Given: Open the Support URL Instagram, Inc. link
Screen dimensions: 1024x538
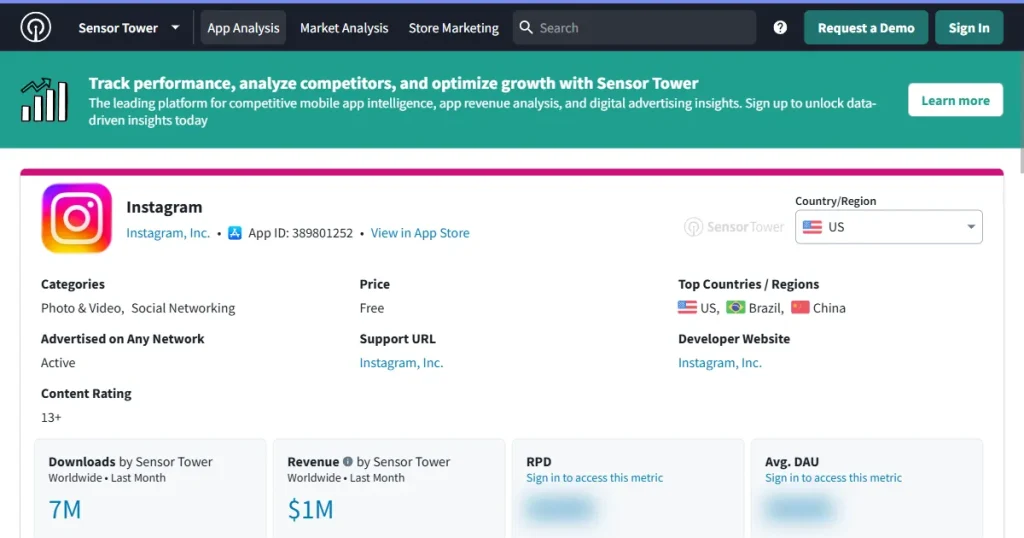Looking at the screenshot, I should point(401,362).
